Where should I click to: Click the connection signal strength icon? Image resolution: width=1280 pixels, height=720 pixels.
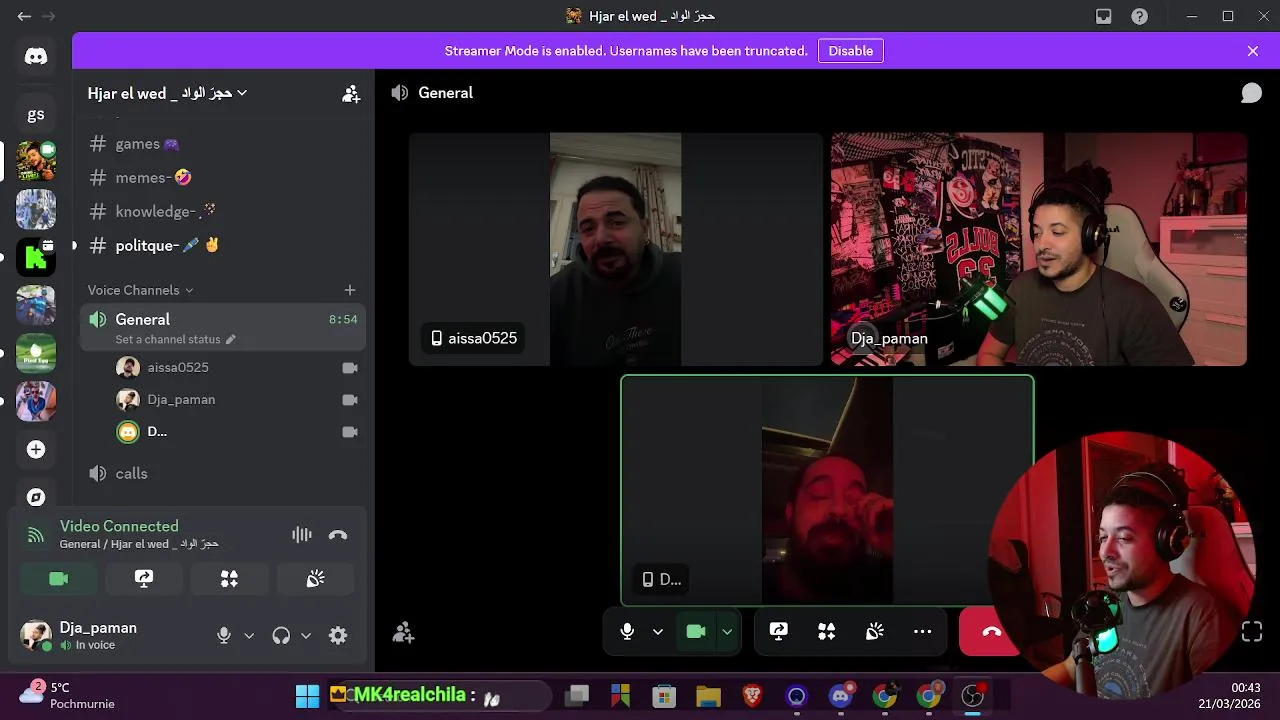[36, 535]
